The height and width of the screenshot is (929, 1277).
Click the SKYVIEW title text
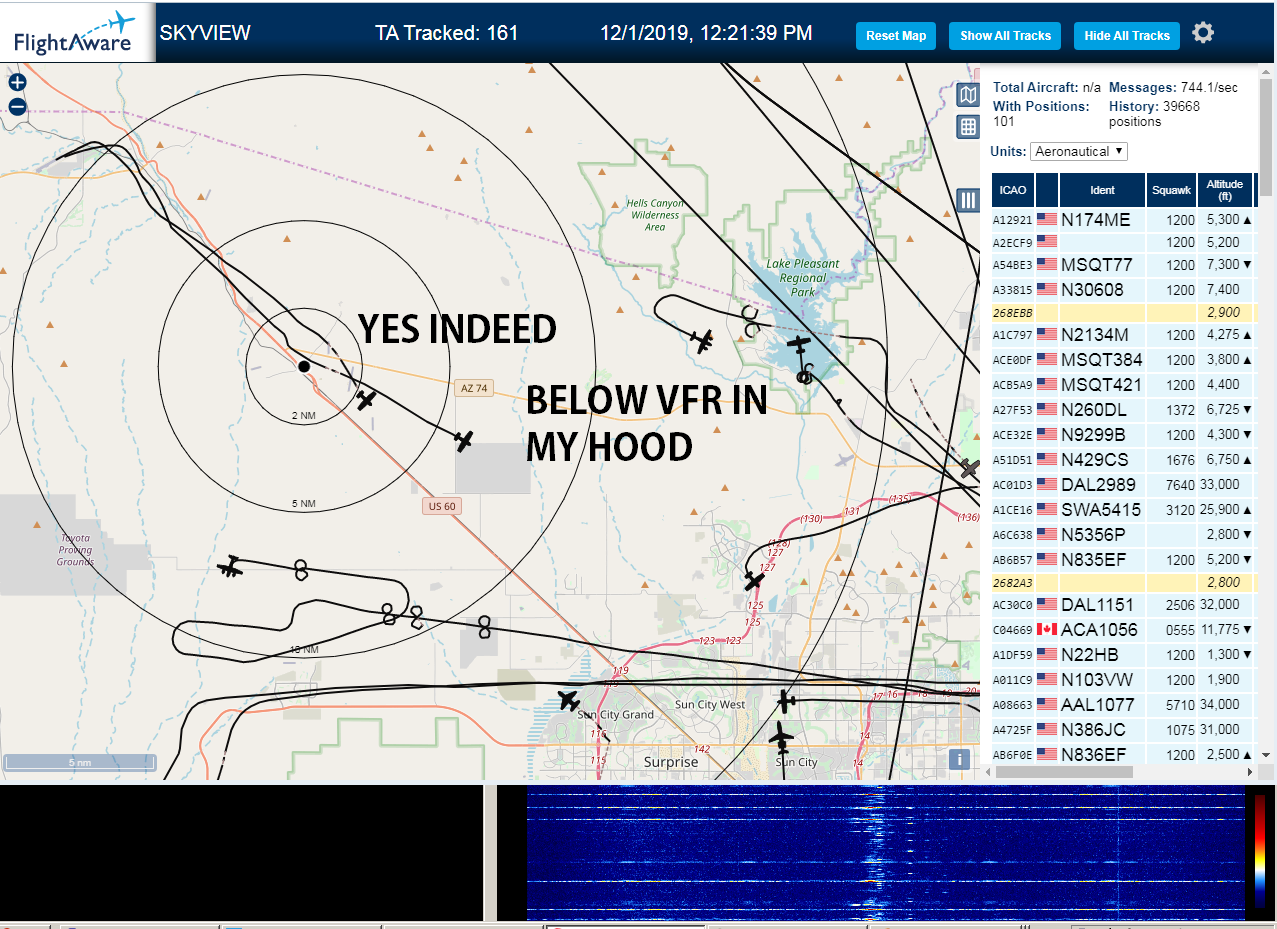tap(205, 32)
